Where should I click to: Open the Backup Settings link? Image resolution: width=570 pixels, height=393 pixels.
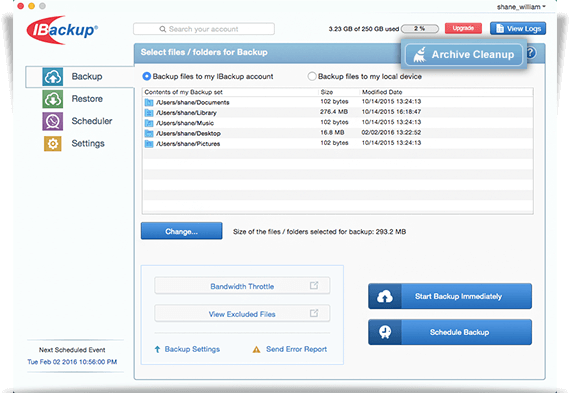click(192, 349)
